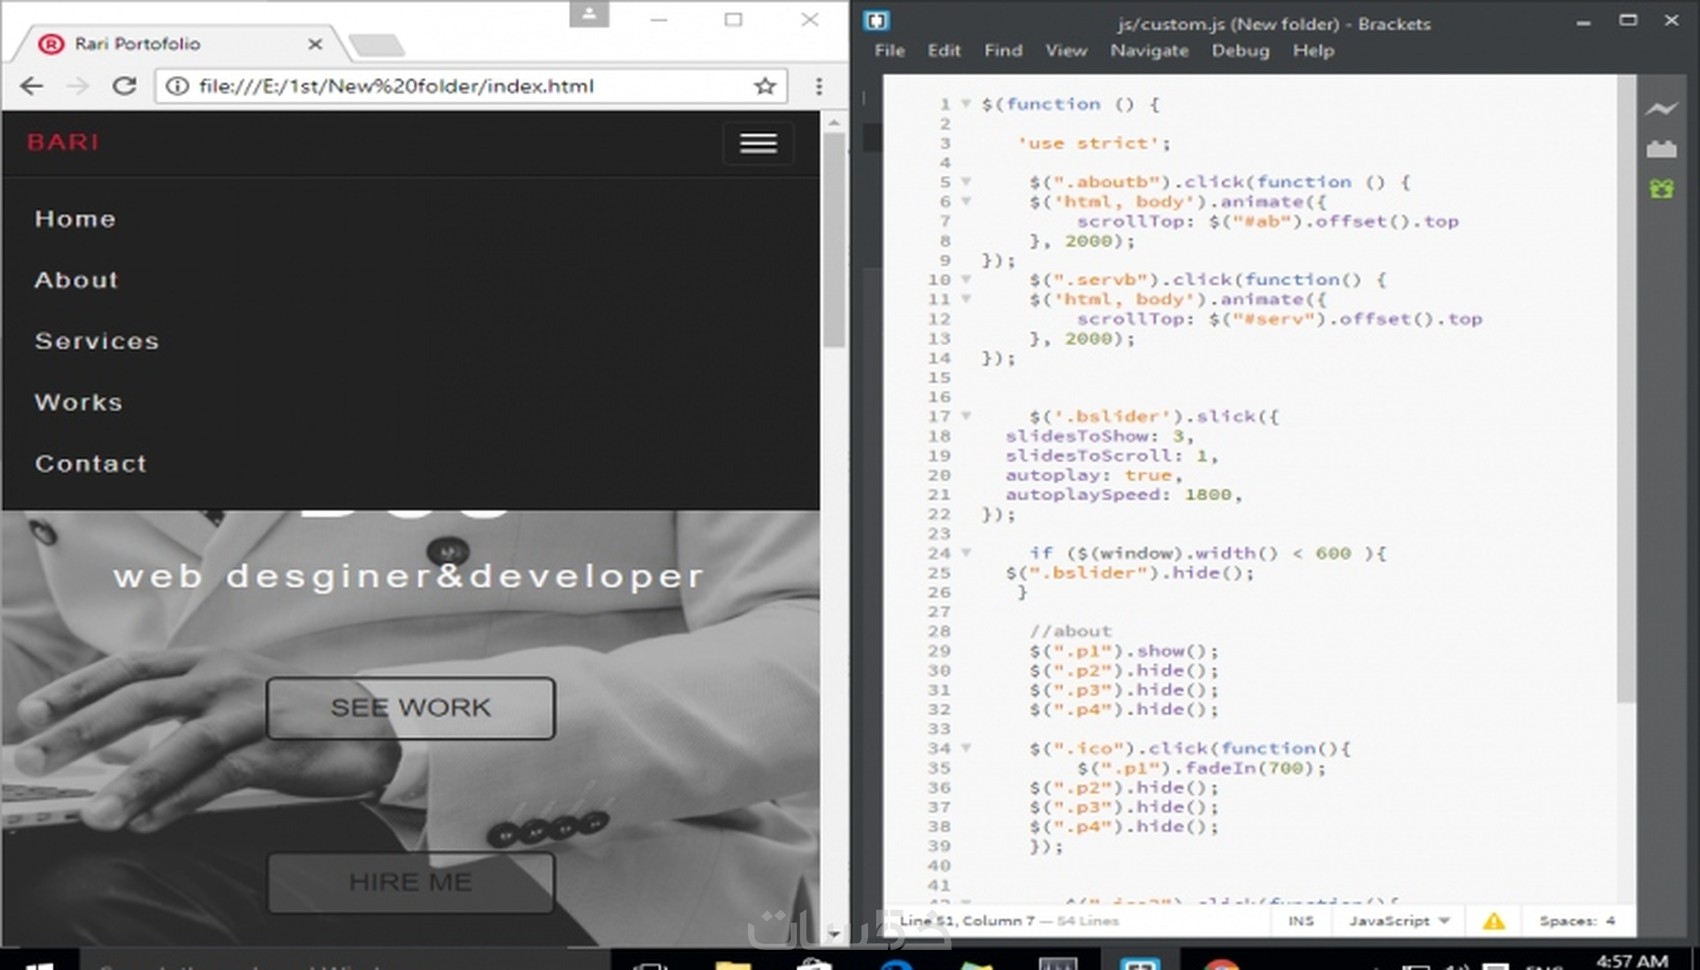
Task: Open the Contact section link
Action: (x=90, y=463)
